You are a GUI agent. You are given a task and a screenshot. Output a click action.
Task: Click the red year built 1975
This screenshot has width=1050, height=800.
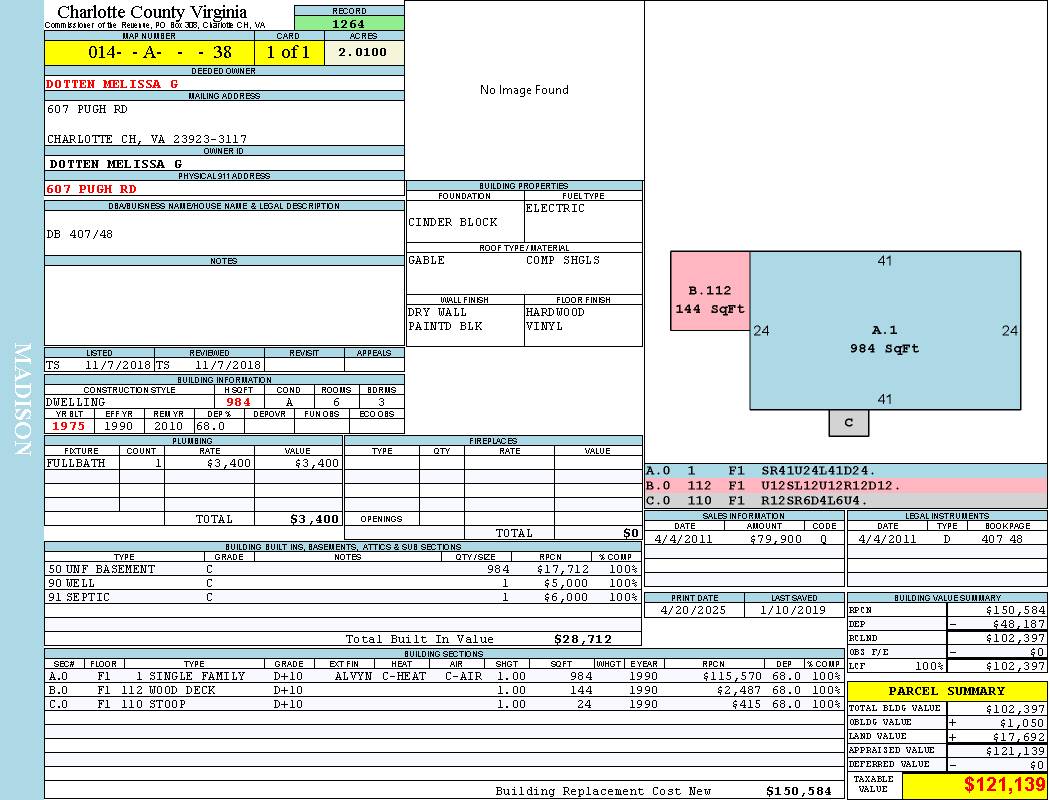[69, 426]
